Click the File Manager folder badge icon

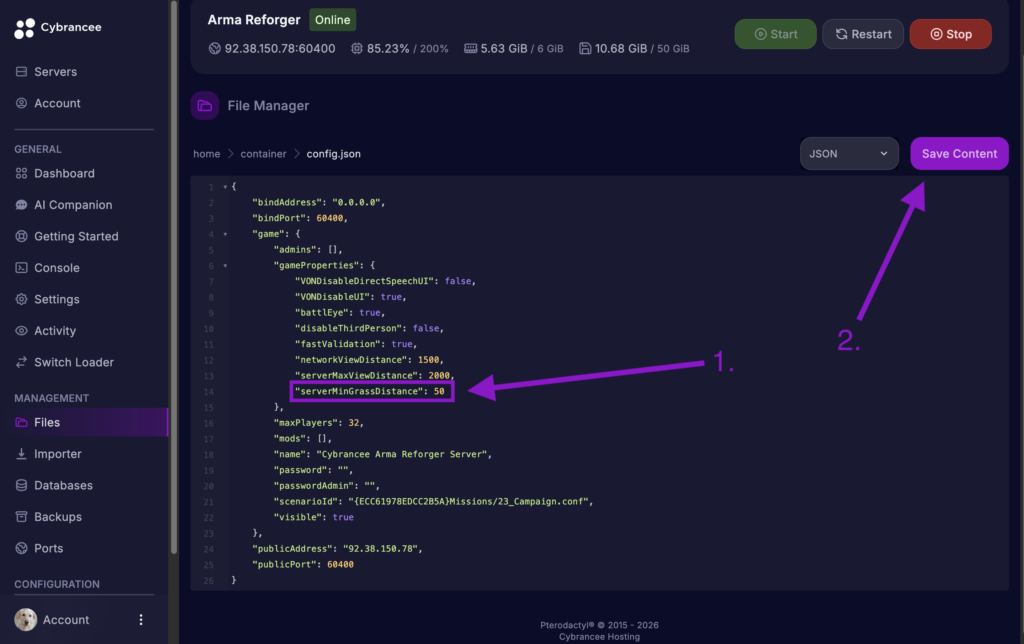pos(205,106)
